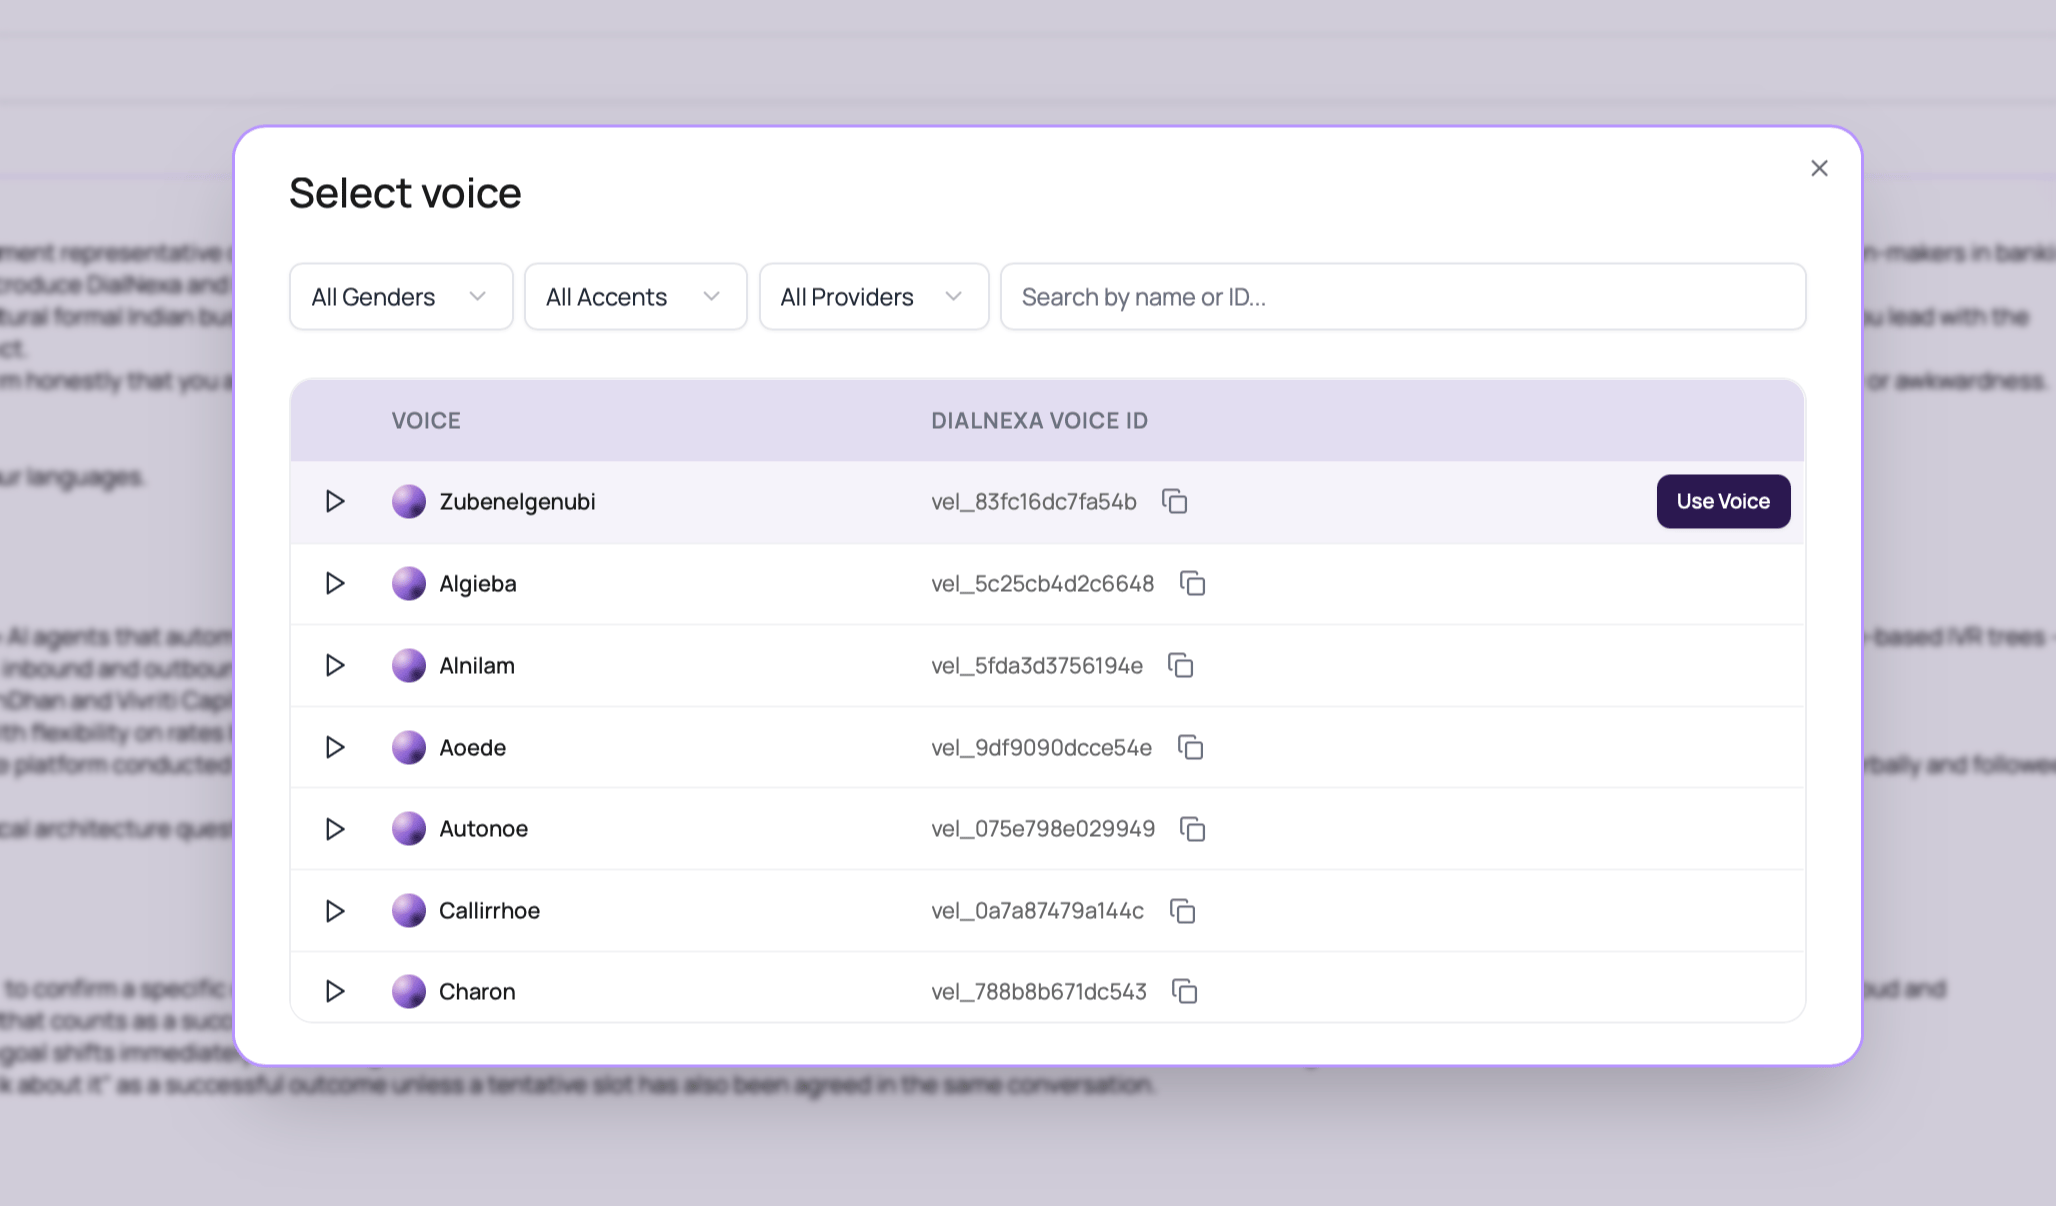This screenshot has width=2056, height=1206.
Task: Copy Algieba voice ID to clipboard
Action: pyautogui.click(x=1193, y=583)
